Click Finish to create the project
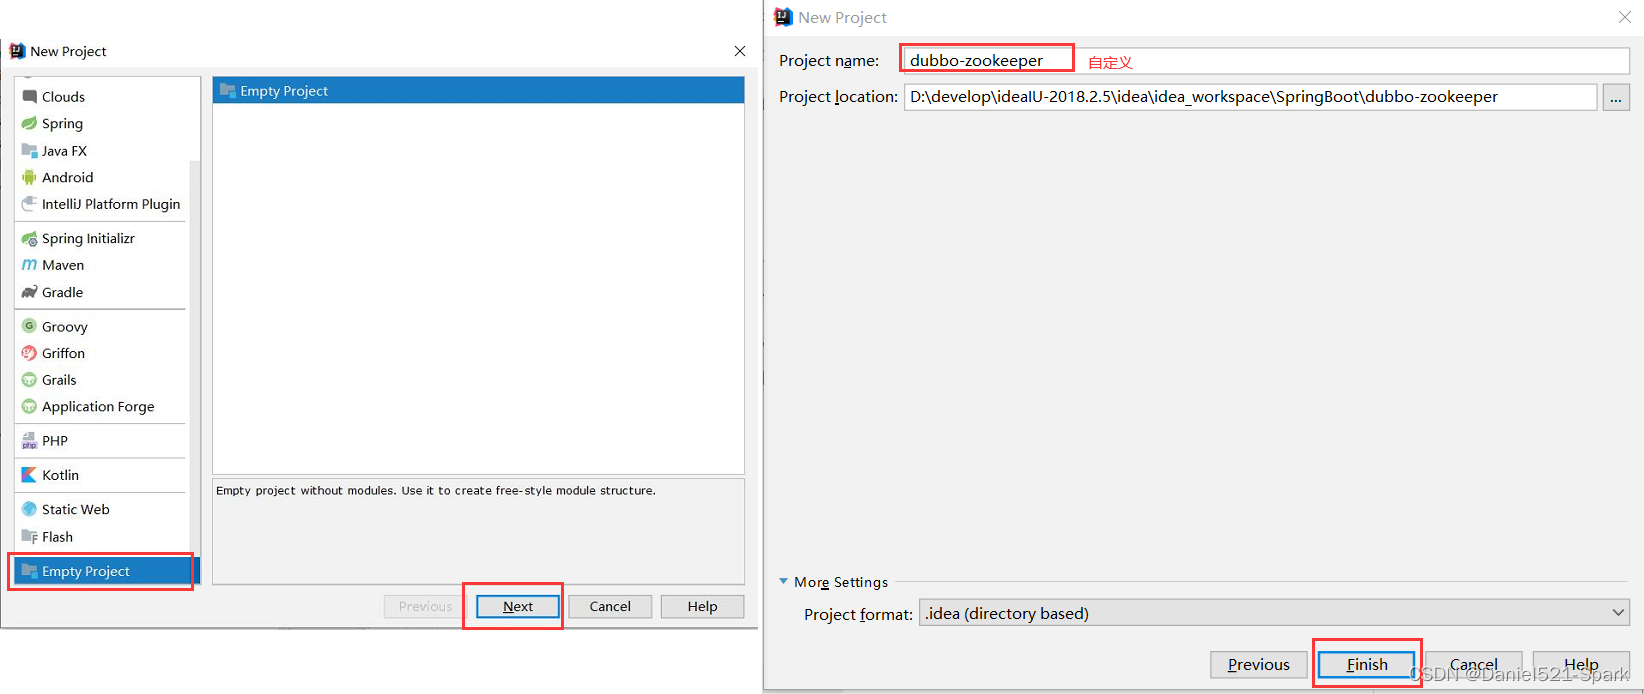Viewport: 1644px width, 694px height. tap(1367, 664)
